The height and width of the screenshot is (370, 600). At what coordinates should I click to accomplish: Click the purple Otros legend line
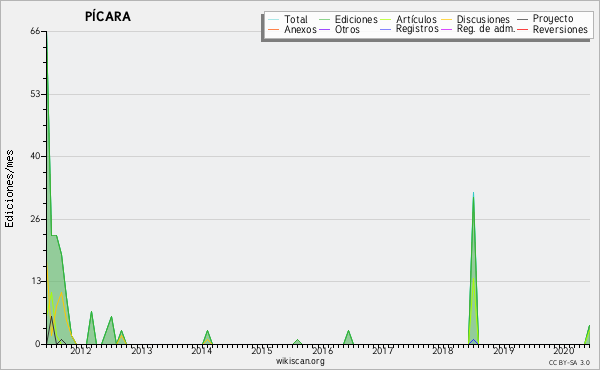(324, 29)
